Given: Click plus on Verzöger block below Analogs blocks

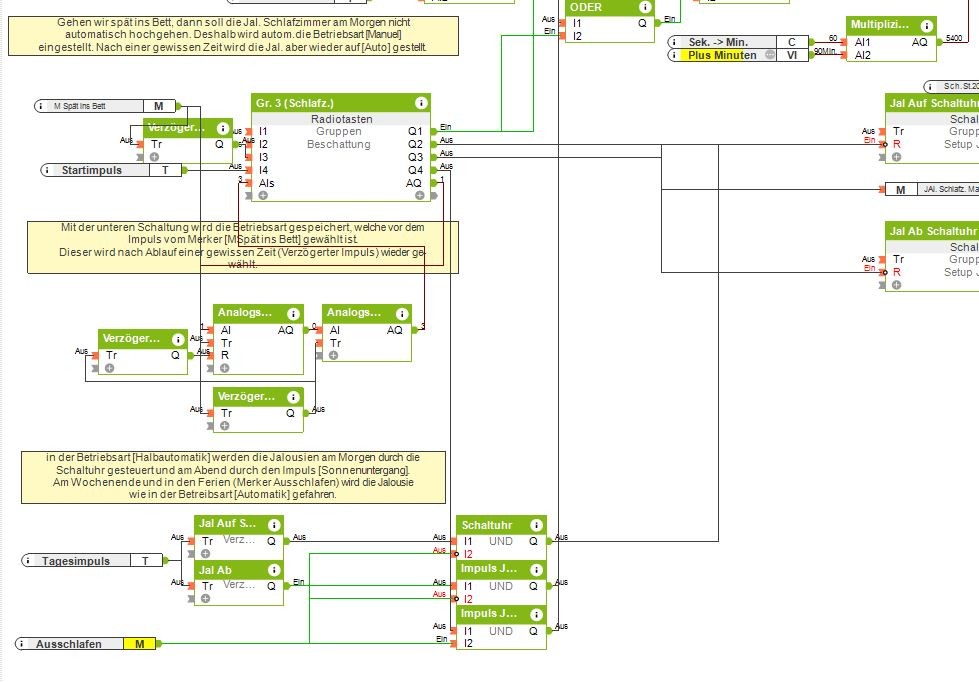Looking at the screenshot, I should point(224,425).
